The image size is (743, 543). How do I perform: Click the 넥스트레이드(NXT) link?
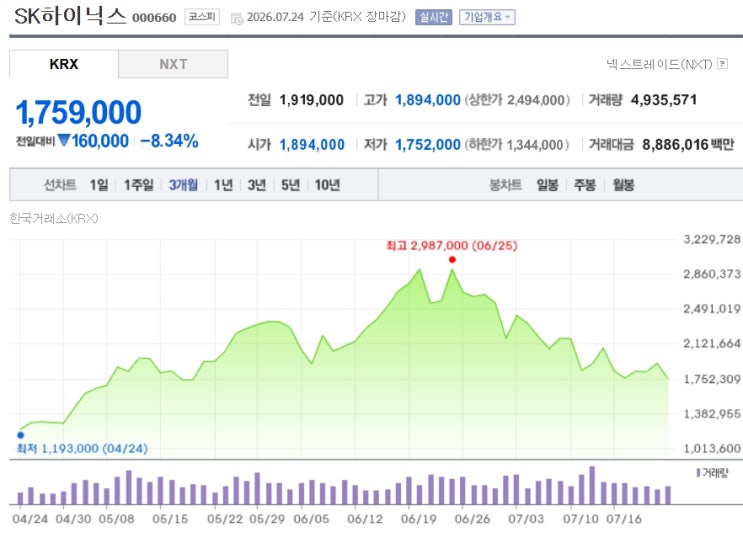point(659,64)
